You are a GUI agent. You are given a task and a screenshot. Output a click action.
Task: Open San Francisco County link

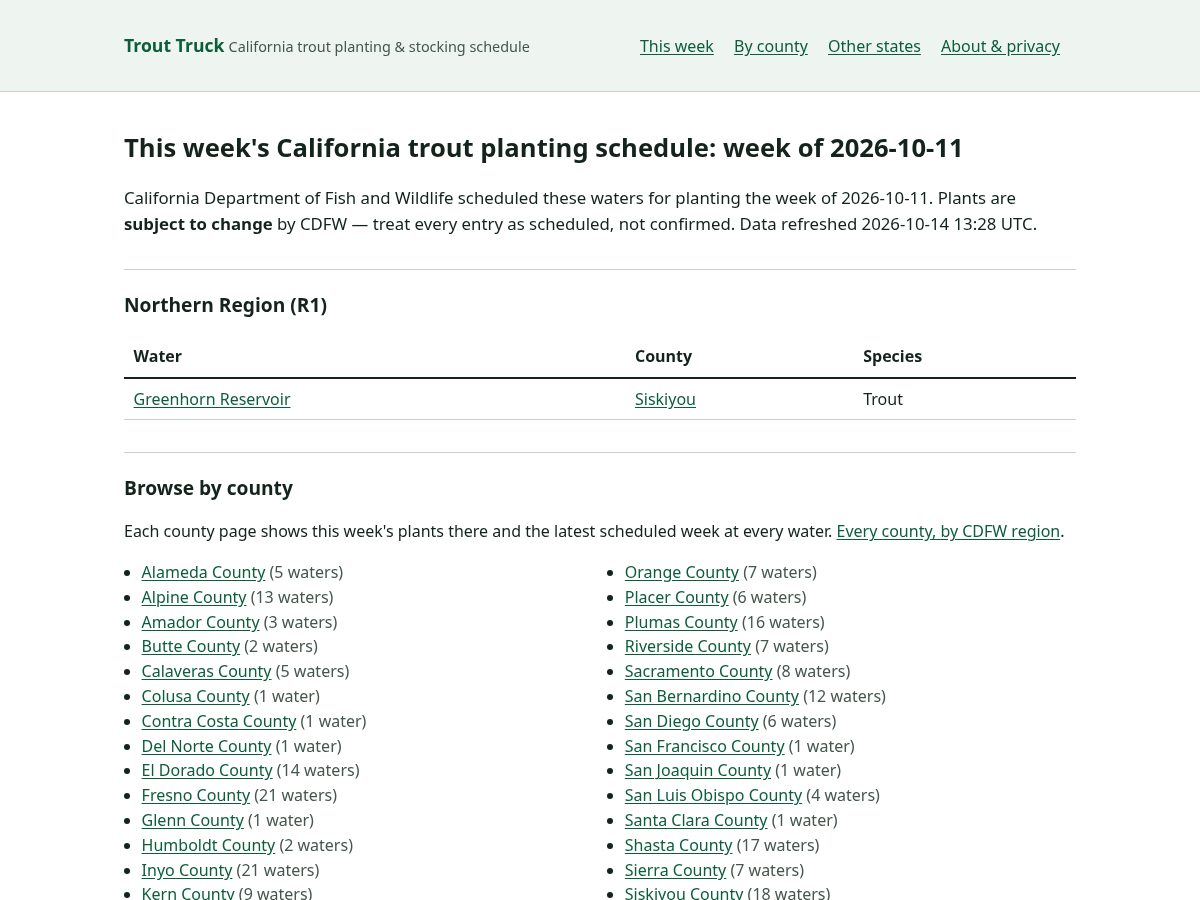[704, 746]
